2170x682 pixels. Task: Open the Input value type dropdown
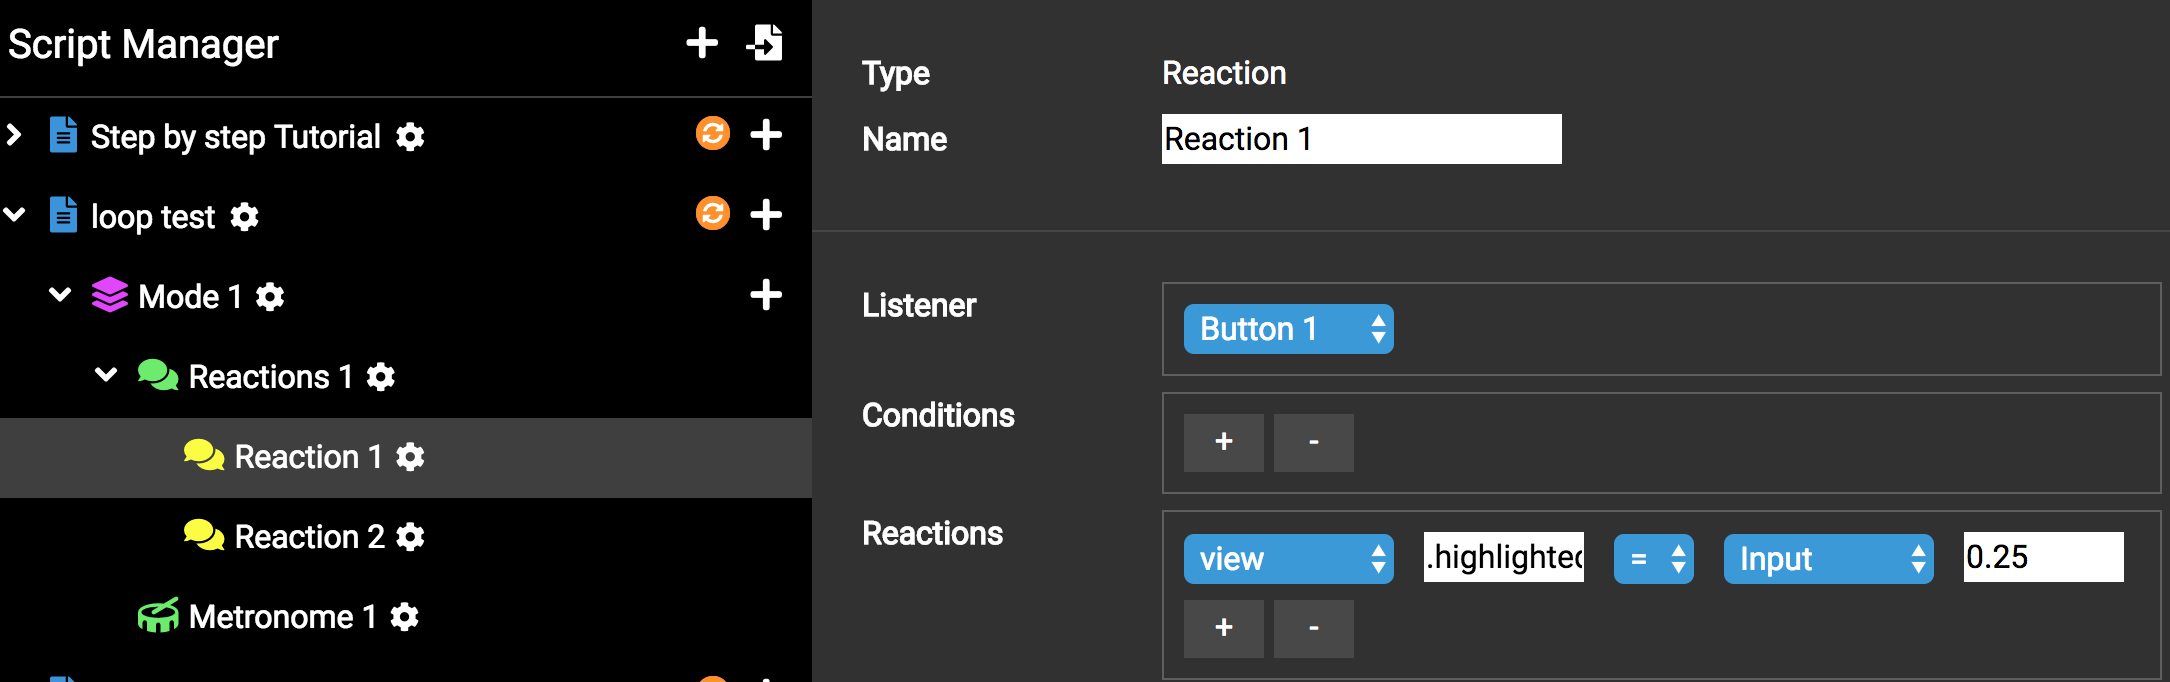pos(1828,559)
